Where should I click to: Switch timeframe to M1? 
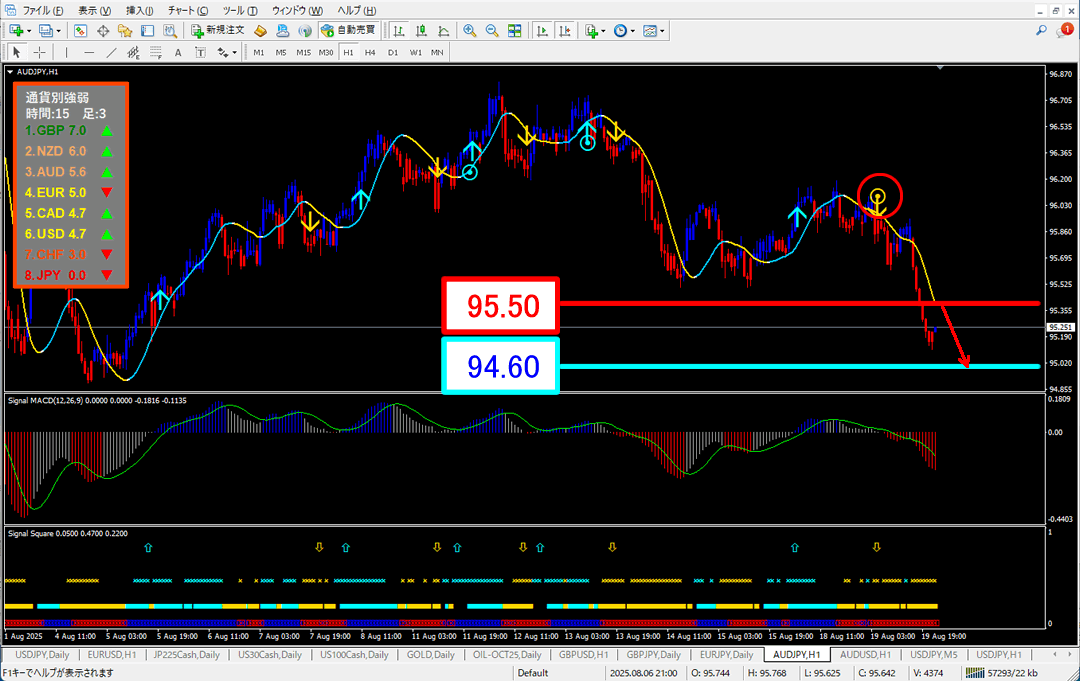(258, 52)
